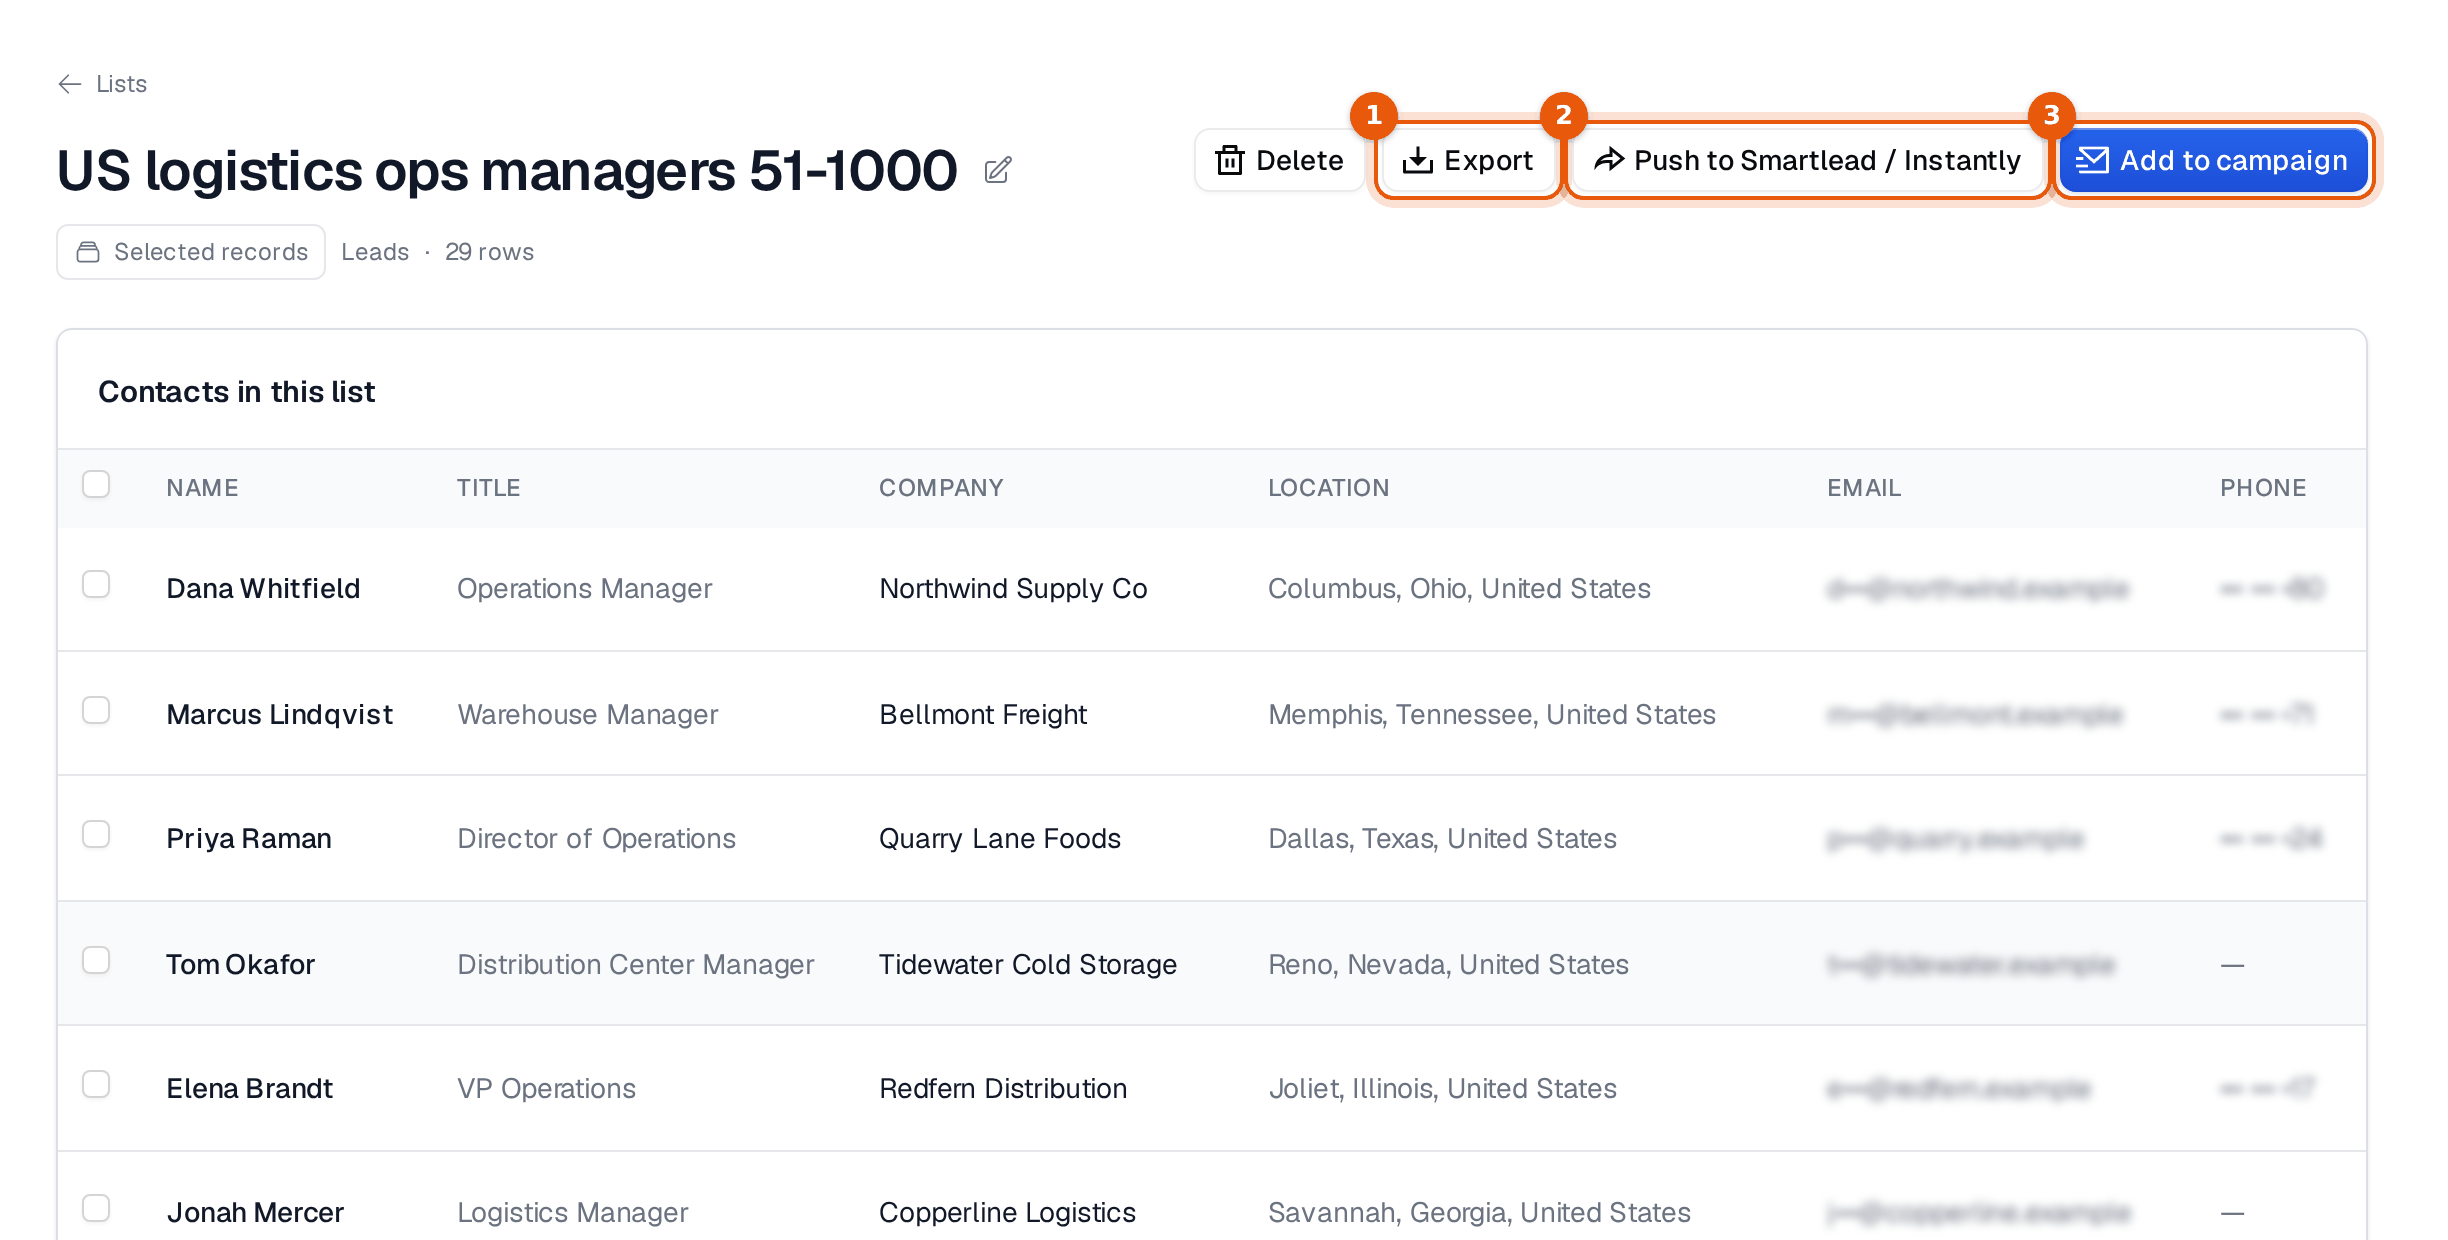Screen dimensions: 2448x1240
Task: Click location Savannah, Georgia, United States
Action: [x=1479, y=1213]
